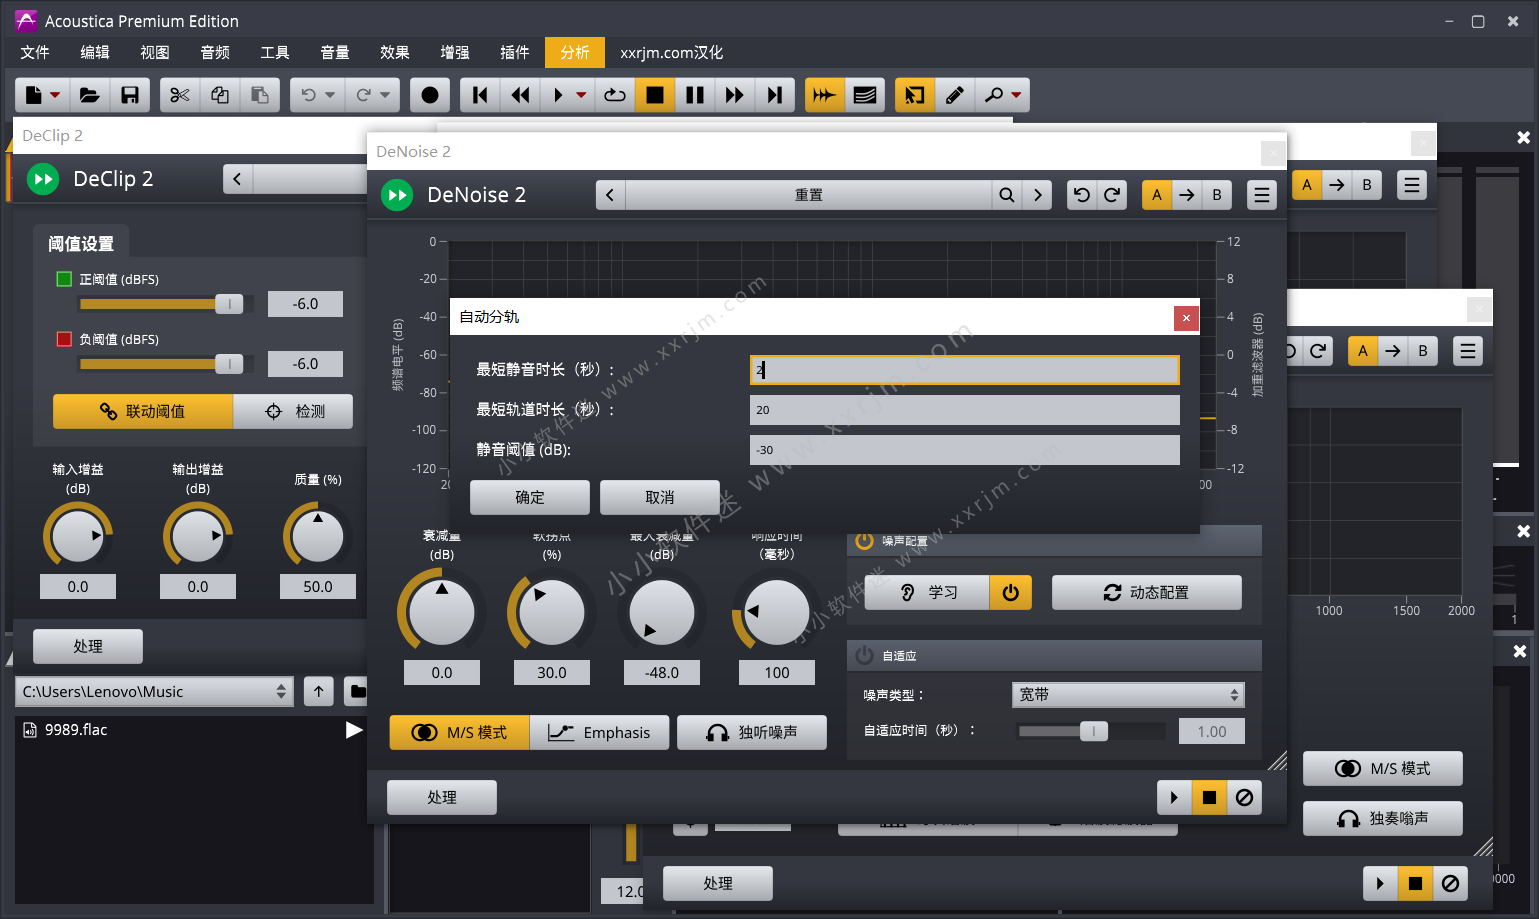Toggle M/S 模式 in DeNoise 2
Image resolution: width=1539 pixels, height=919 pixels.
pyautogui.click(x=460, y=732)
